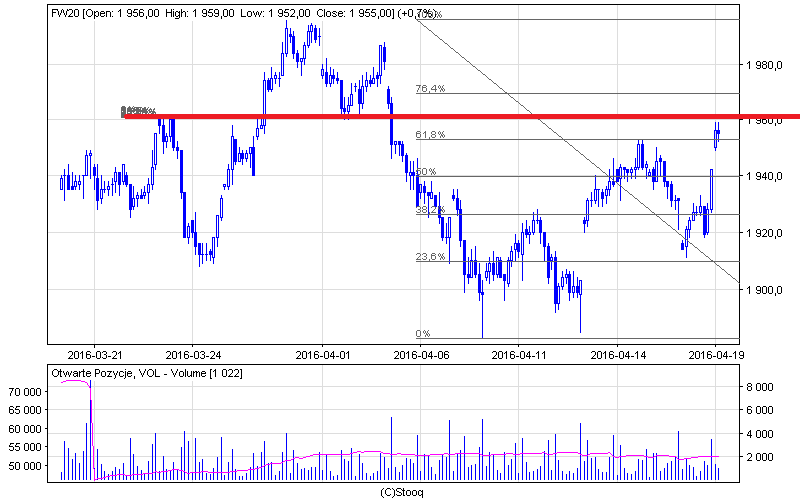Click the 1 980,0 price axis label
Image resolution: width=800 pixels, height=500 pixels.
764,65
